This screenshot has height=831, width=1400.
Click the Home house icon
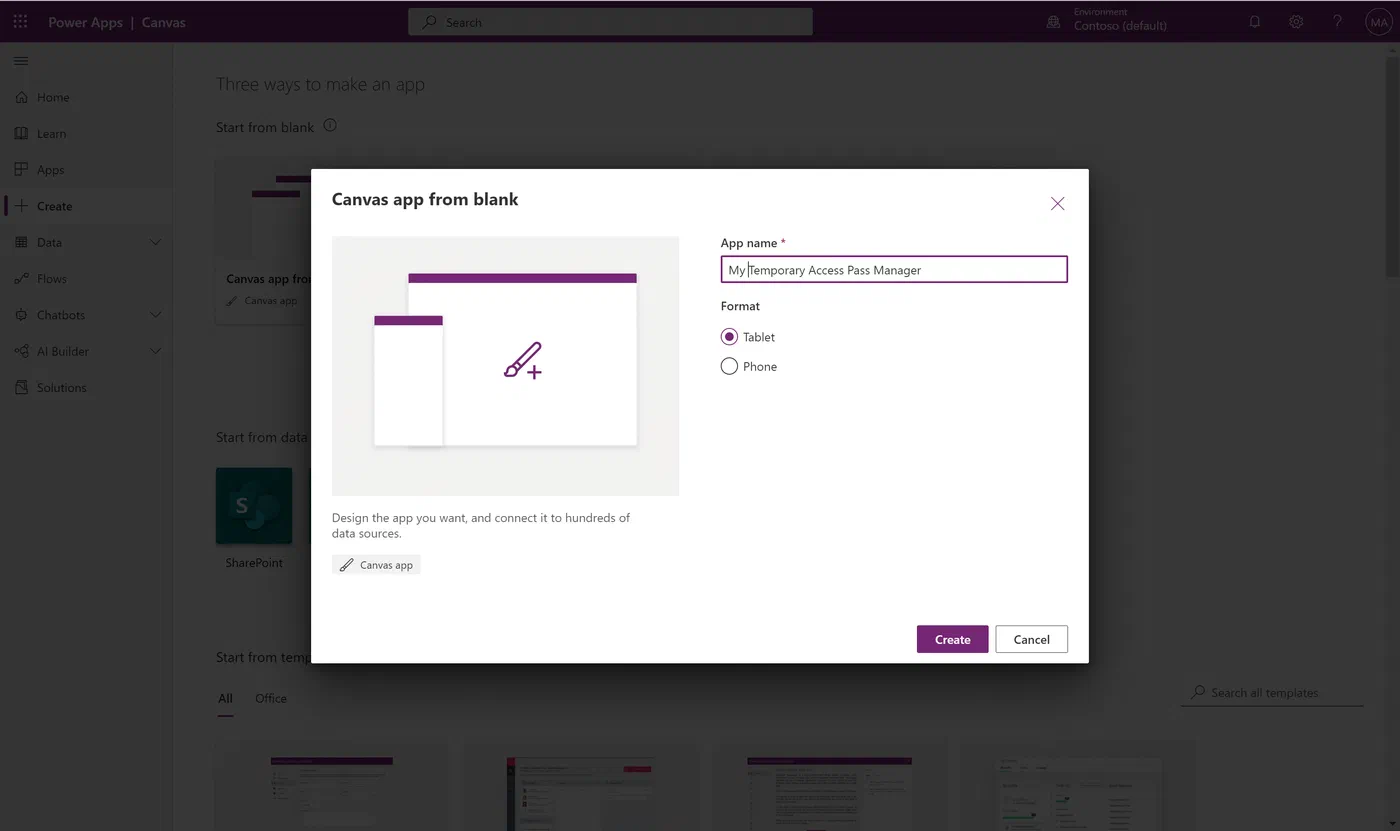point(21,97)
